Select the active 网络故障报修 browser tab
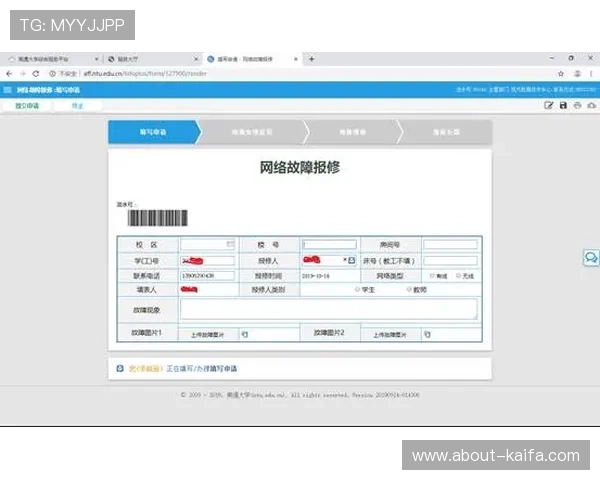 coord(251,59)
